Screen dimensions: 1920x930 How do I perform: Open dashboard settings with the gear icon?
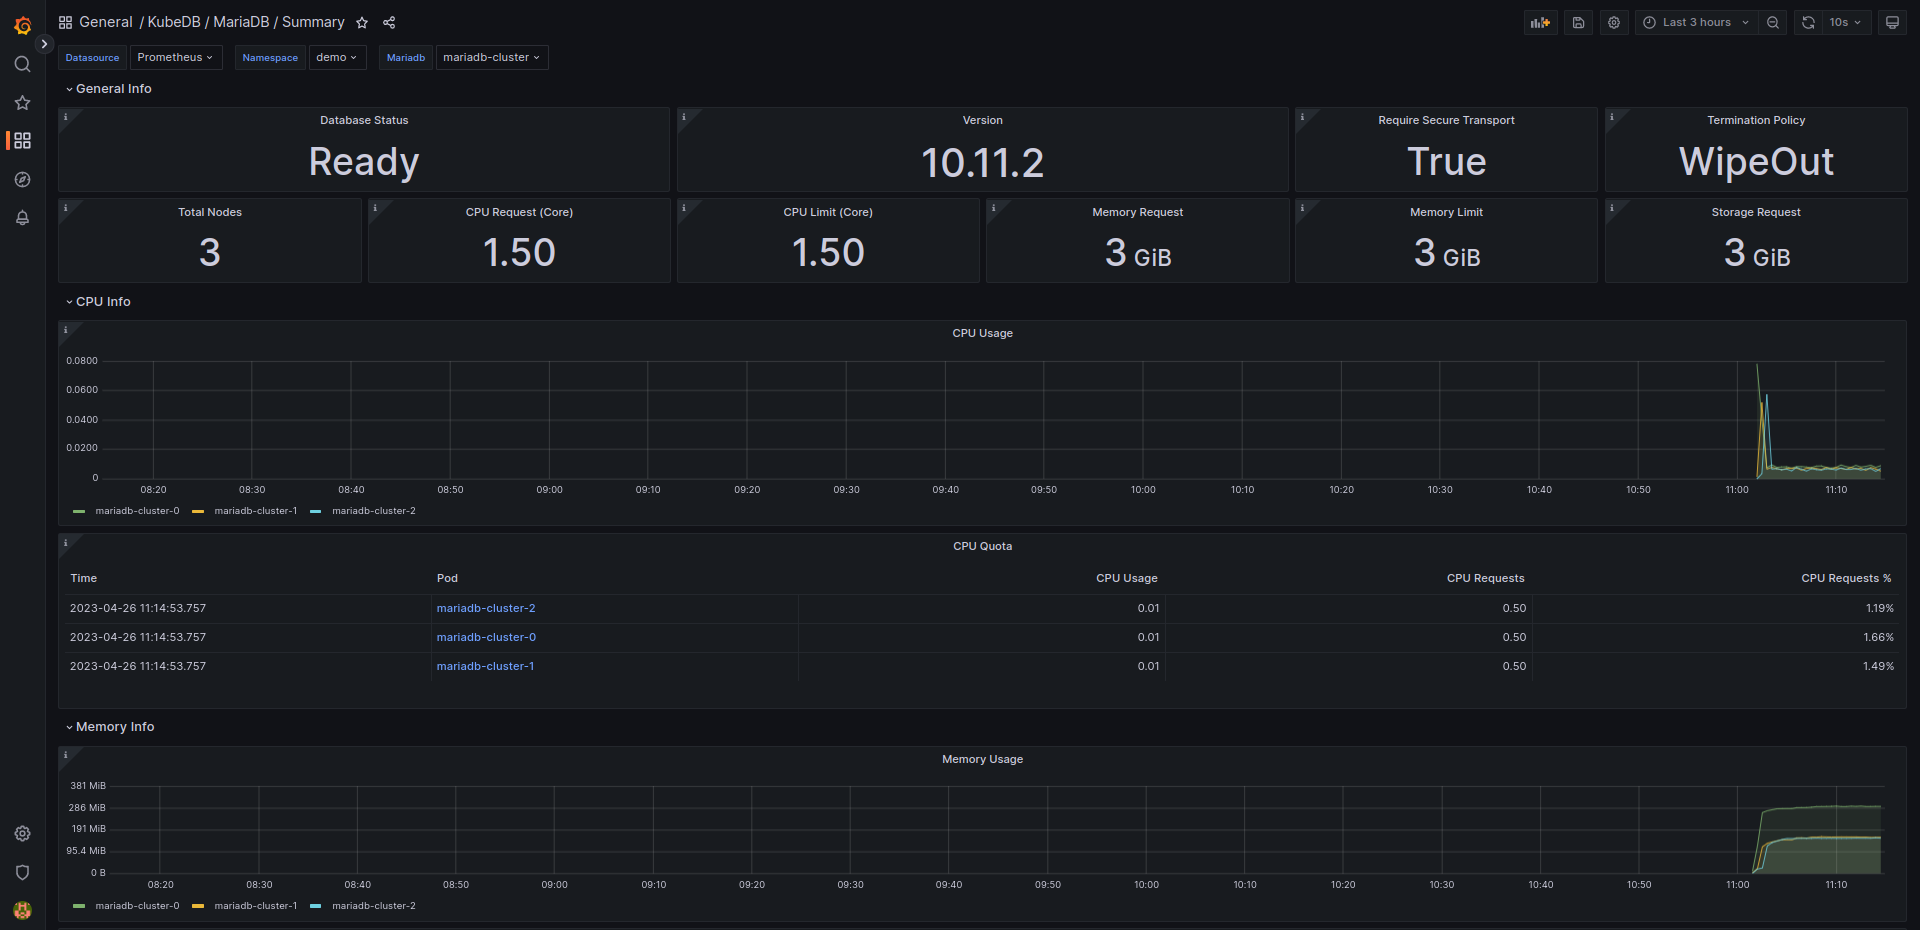[x=1613, y=22]
